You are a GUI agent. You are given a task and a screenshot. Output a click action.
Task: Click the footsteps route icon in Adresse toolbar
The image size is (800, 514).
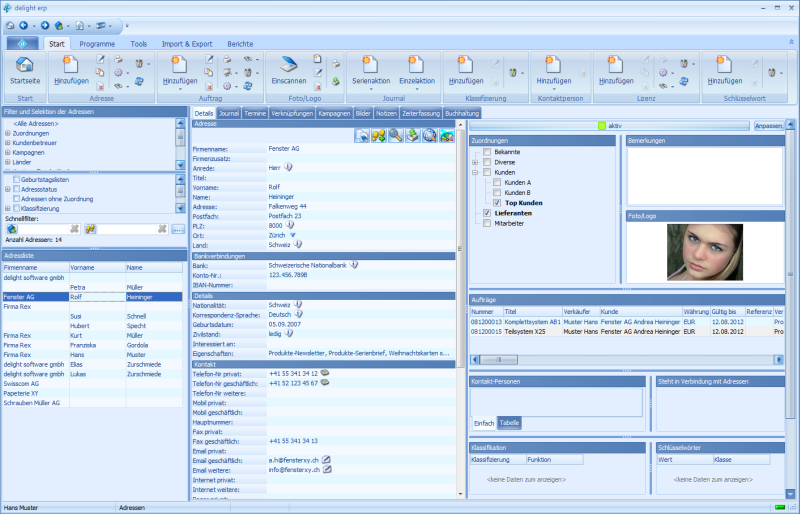point(379,135)
